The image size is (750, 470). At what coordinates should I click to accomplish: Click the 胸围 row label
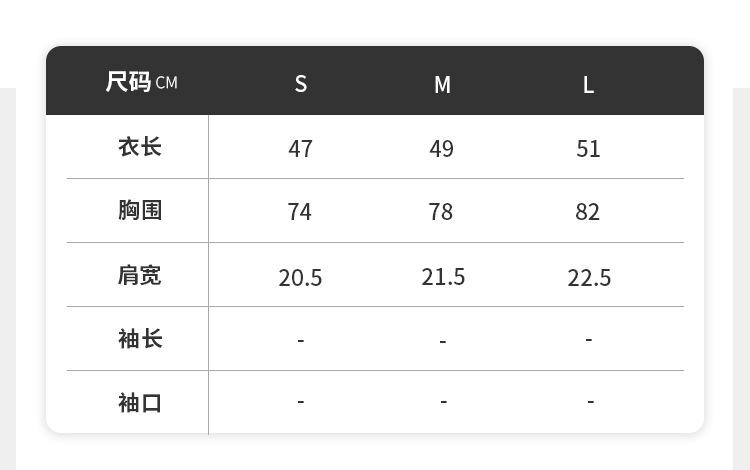click(x=140, y=210)
